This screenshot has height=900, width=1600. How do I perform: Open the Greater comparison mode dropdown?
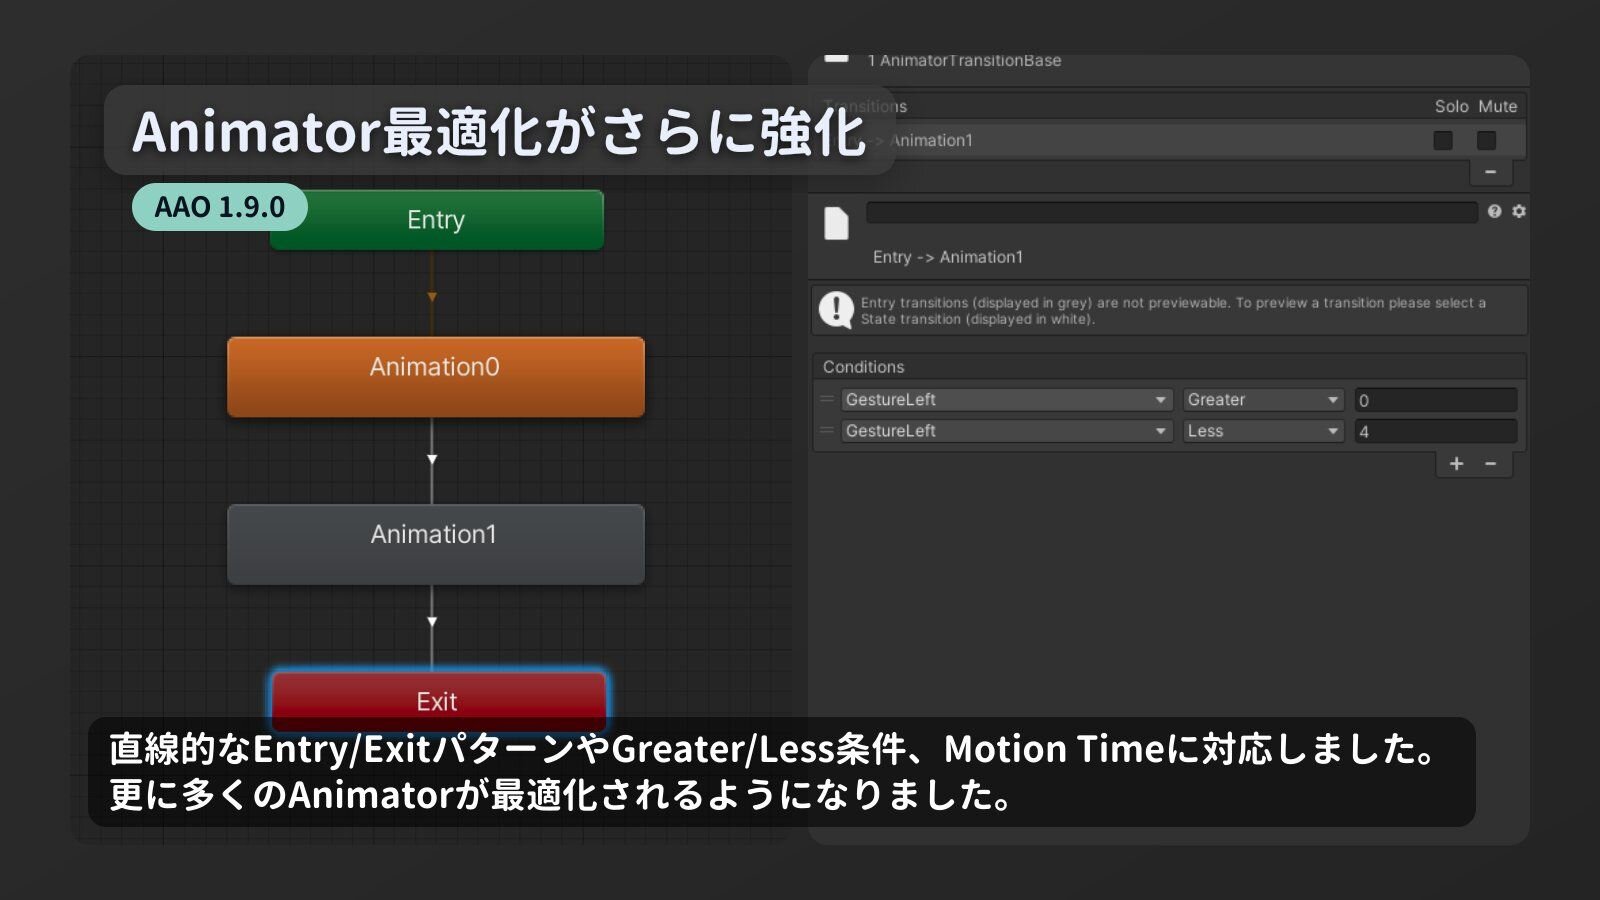(1262, 399)
